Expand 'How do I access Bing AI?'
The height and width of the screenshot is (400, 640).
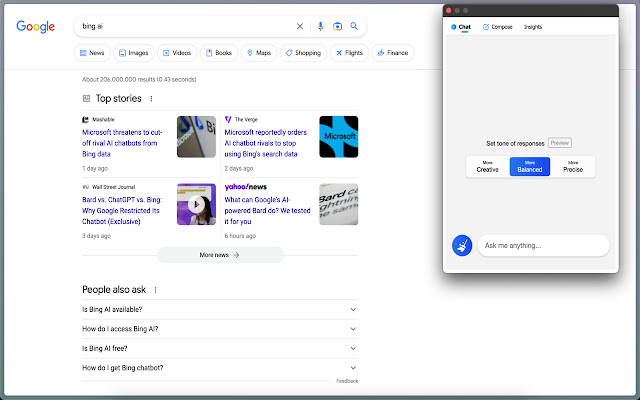[x=220, y=329]
